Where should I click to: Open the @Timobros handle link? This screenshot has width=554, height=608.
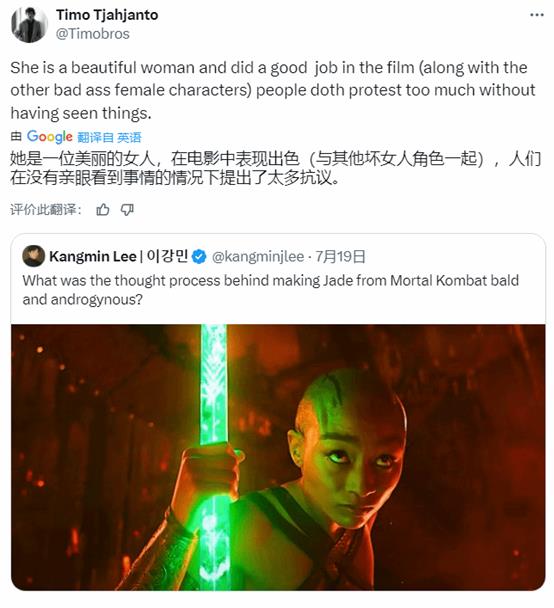coord(93,34)
